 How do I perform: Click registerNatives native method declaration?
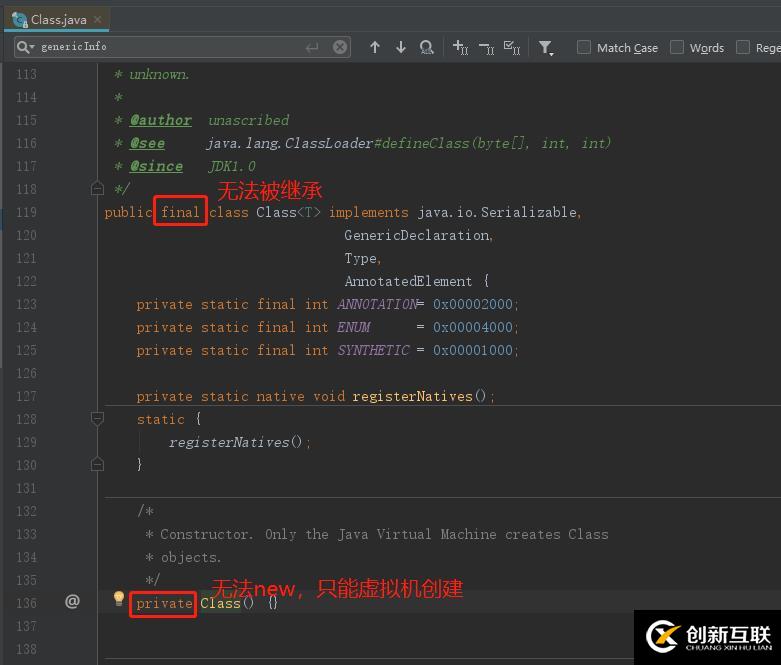coord(412,397)
